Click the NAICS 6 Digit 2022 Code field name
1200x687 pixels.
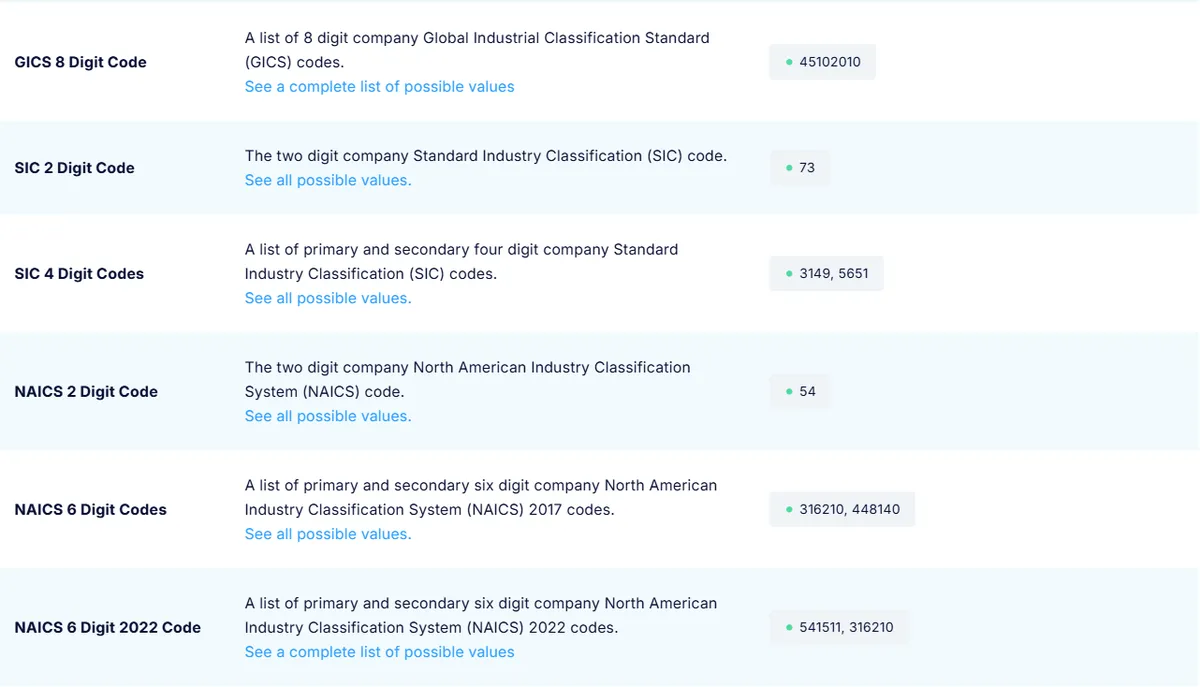(x=107, y=628)
